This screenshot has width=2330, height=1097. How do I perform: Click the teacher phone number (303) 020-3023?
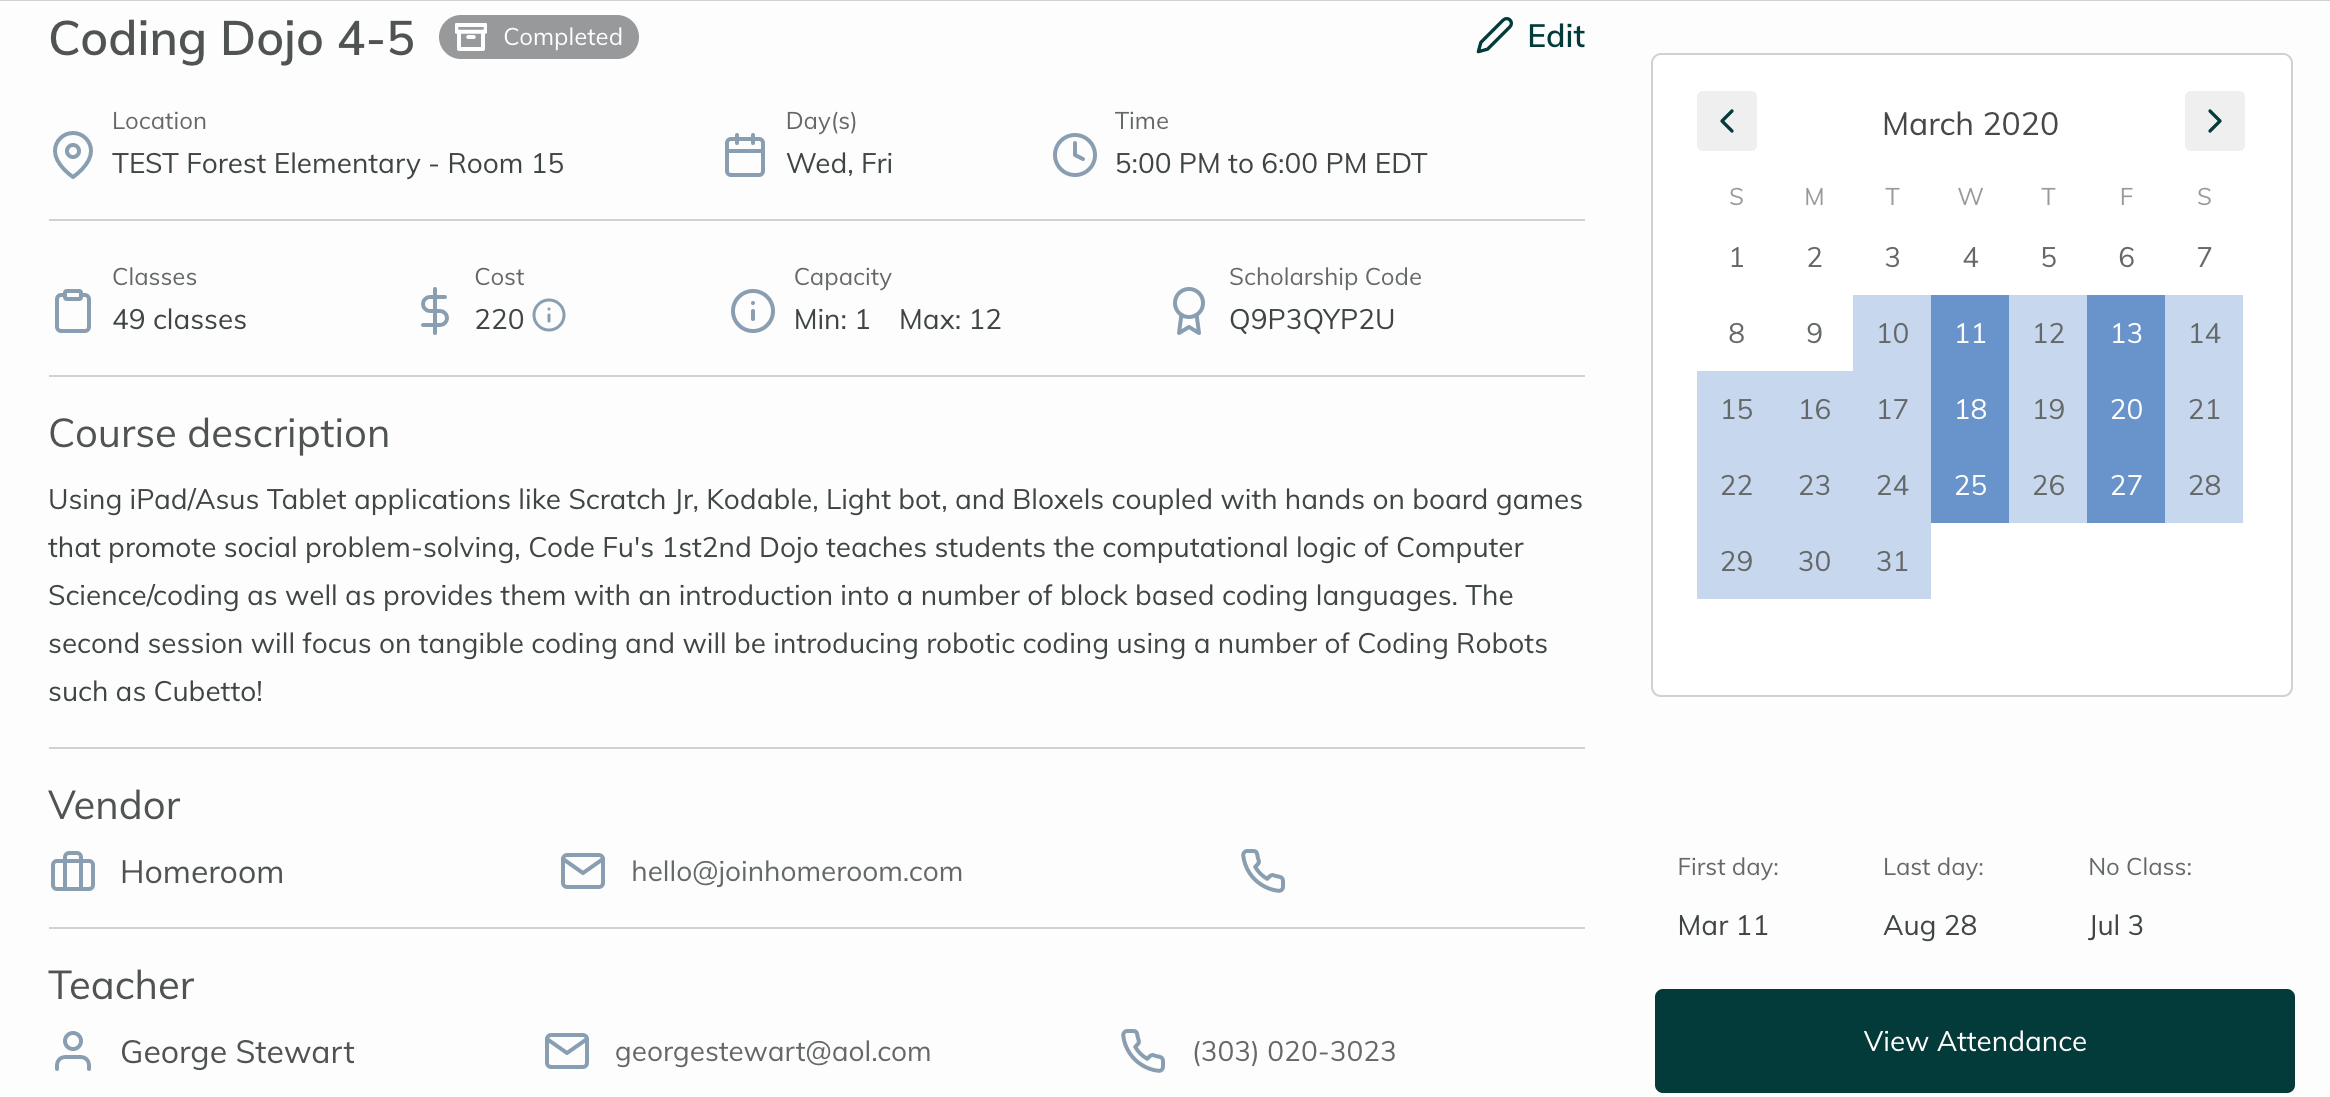pyautogui.click(x=1293, y=1051)
